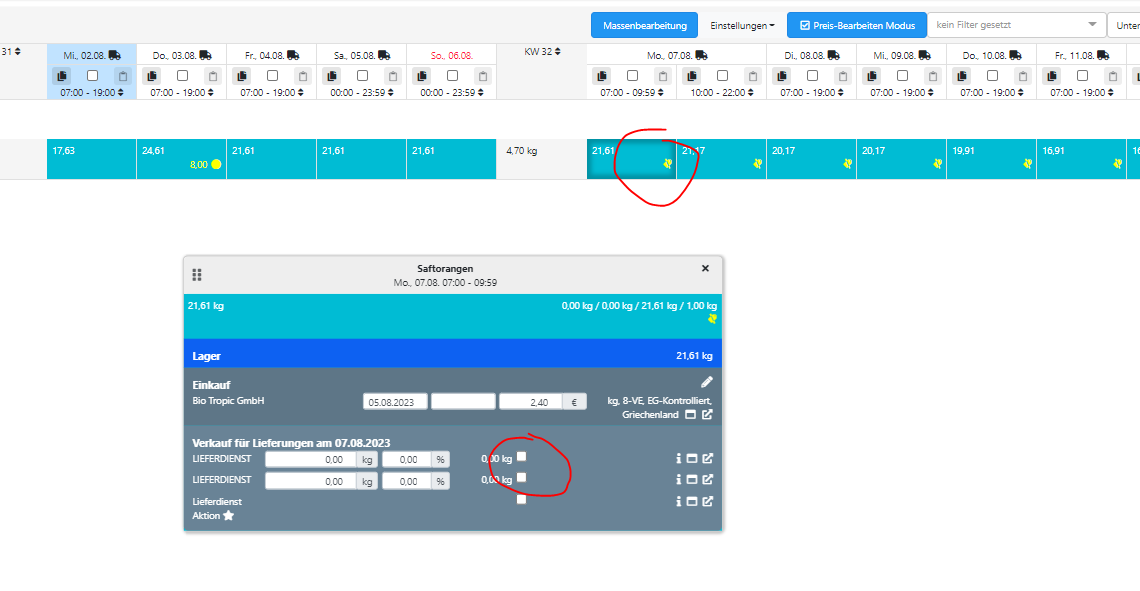Click the drag handle grip of Saftorangen popup
Viewport: 1140px width, 591px height.
point(197,275)
